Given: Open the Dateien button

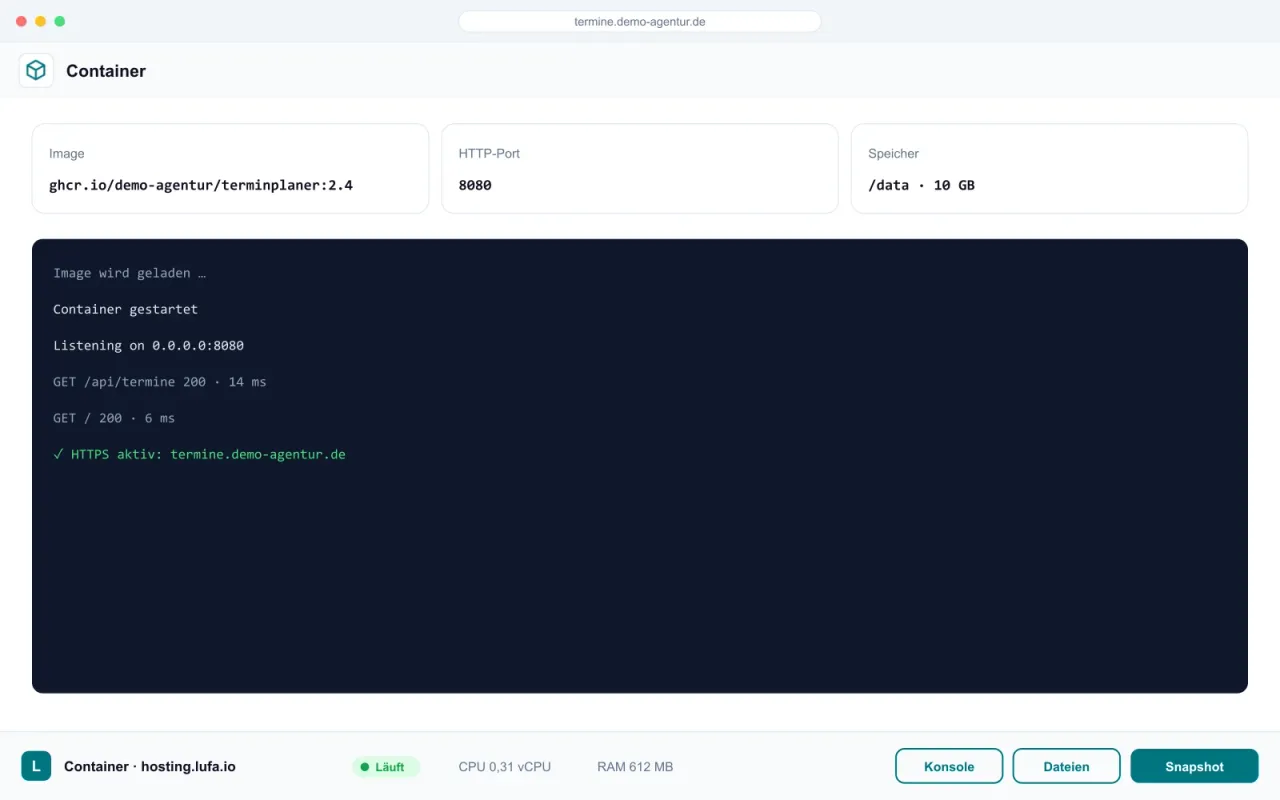Looking at the screenshot, I should point(1066,766).
